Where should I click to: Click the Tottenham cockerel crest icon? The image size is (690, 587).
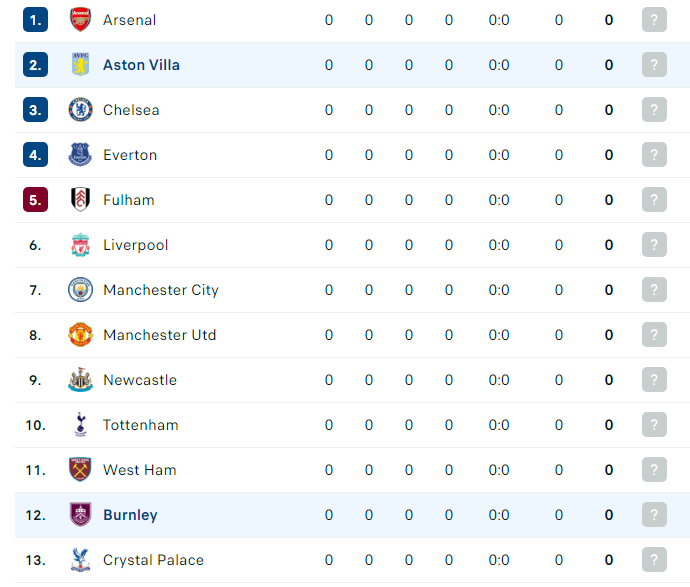click(81, 425)
